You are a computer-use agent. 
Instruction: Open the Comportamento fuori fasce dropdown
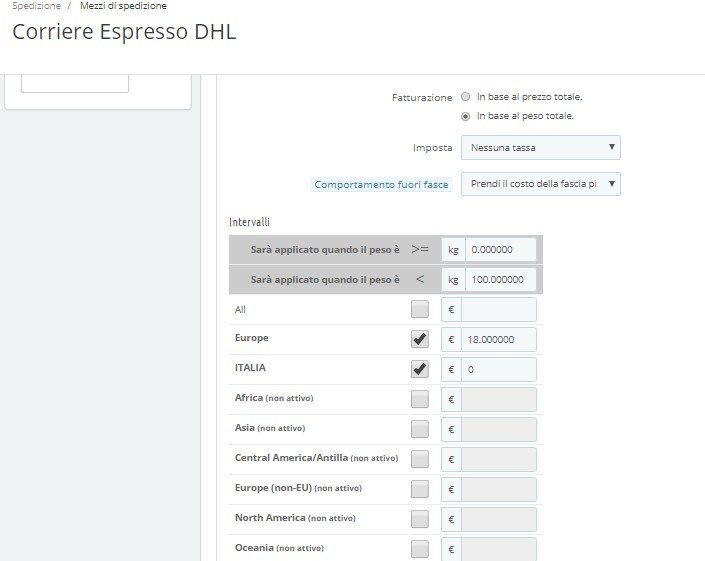click(x=541, y=184)
